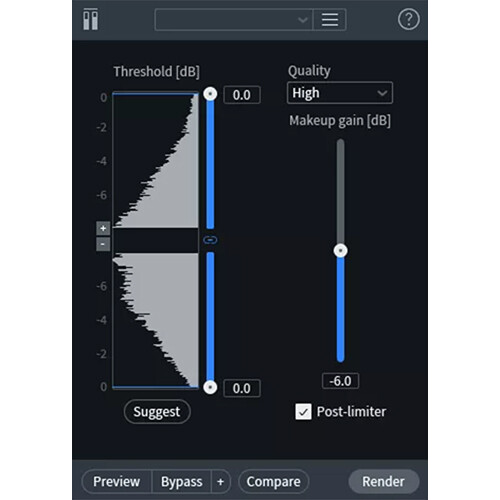The width and height of the screenshot is (500, 500).
Task: Click the Quality dropdown chevron arrow
Action: 382,93
